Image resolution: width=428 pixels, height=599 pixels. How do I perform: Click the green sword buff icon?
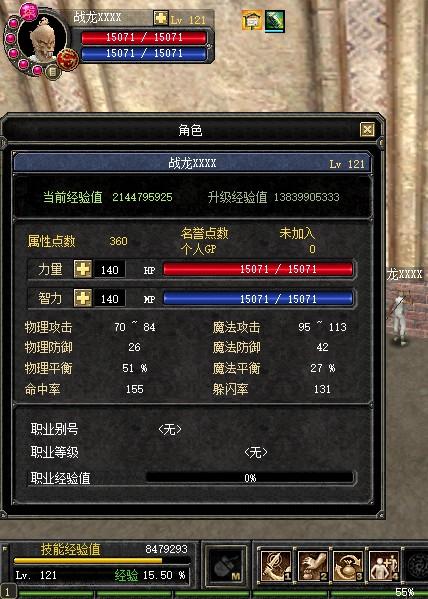click(x=275, y=21)
